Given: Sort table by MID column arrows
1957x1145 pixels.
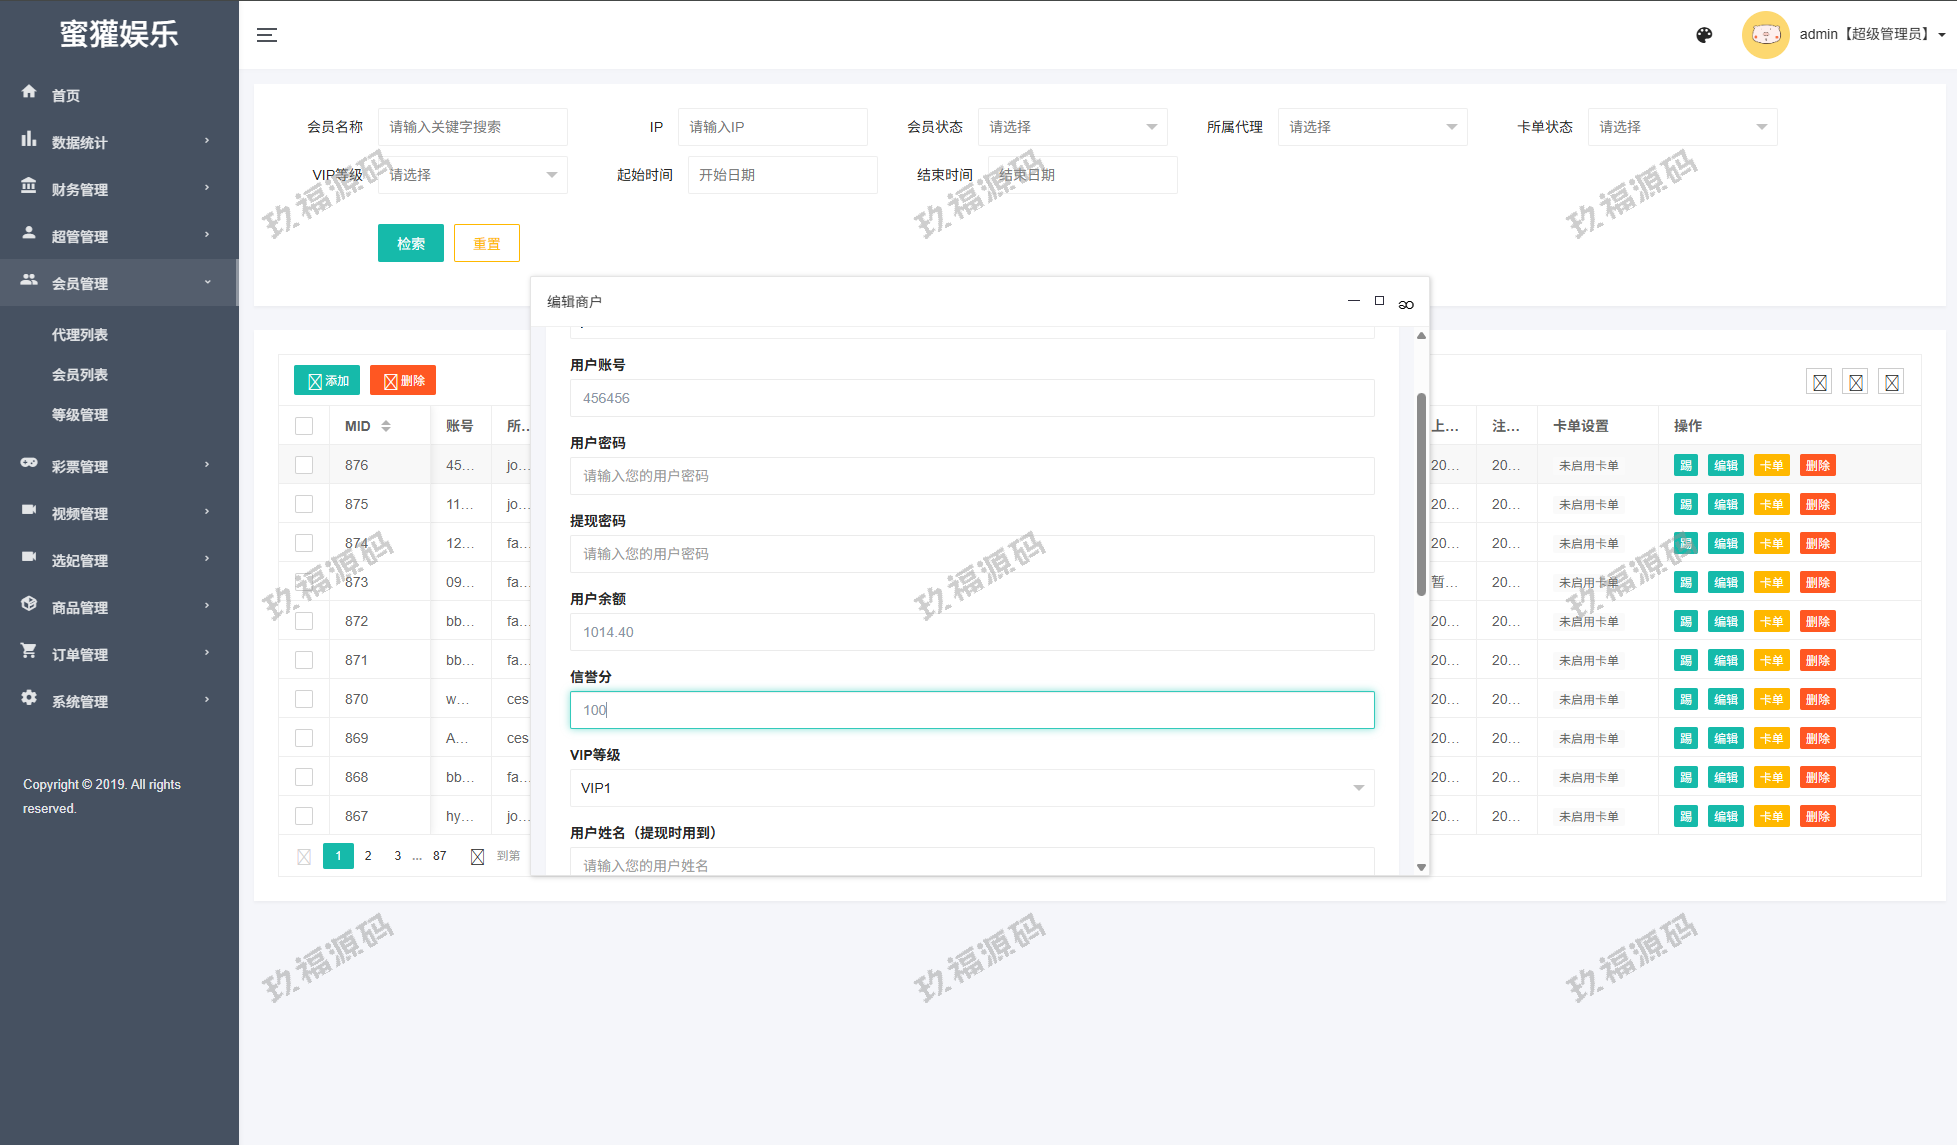Looking at the screenshot, I should click(x=386, y=426).
